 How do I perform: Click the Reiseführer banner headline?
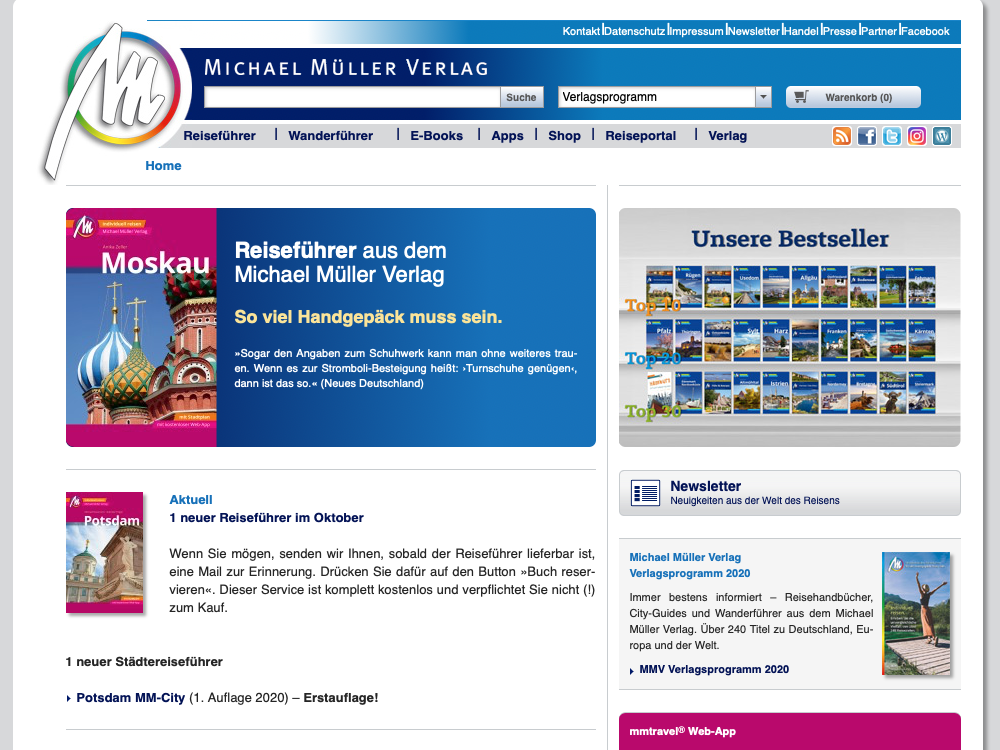pyautogui.click(x=341, y=262)
